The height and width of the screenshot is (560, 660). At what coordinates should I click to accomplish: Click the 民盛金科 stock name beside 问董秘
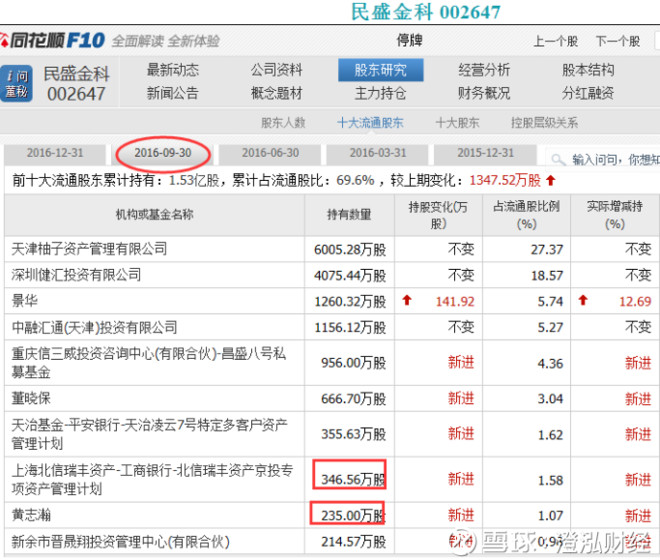77,74
